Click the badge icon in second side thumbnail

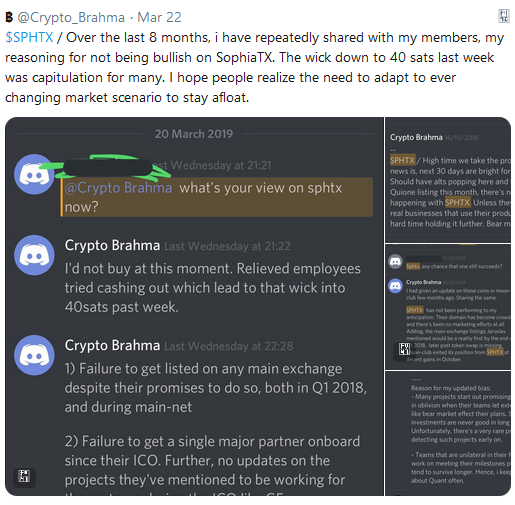point(404,349)
